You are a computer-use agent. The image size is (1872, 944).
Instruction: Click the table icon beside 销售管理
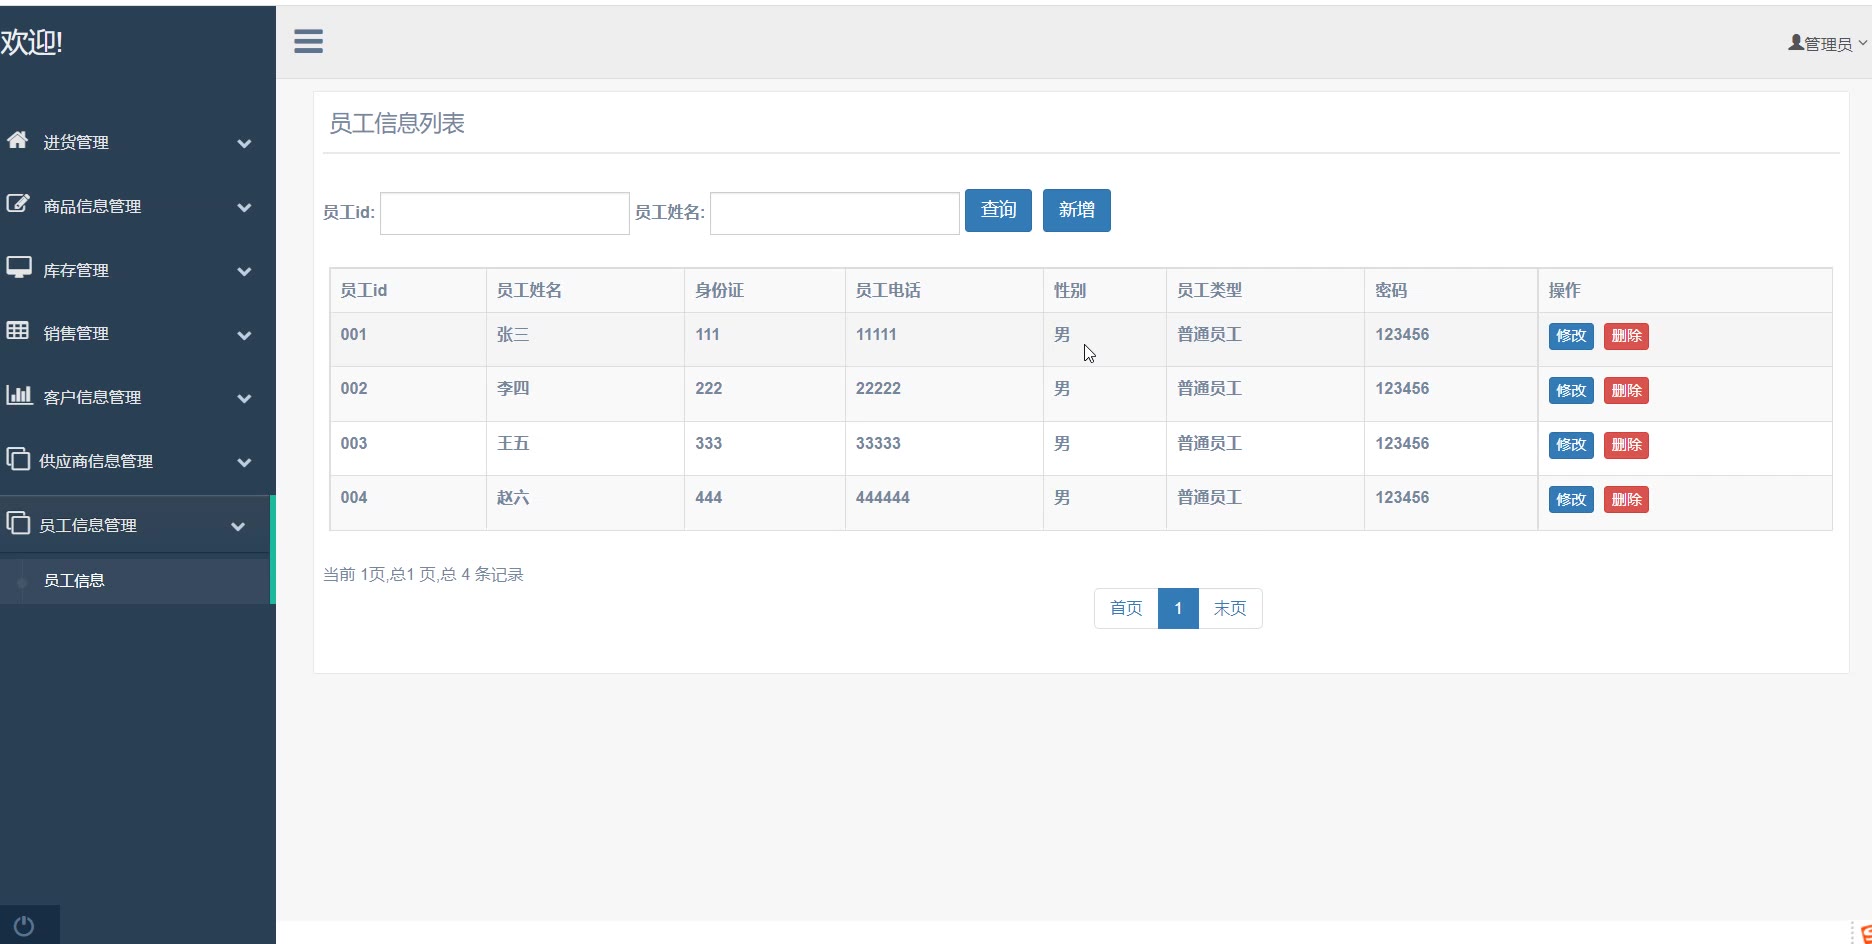pos(18,331)
